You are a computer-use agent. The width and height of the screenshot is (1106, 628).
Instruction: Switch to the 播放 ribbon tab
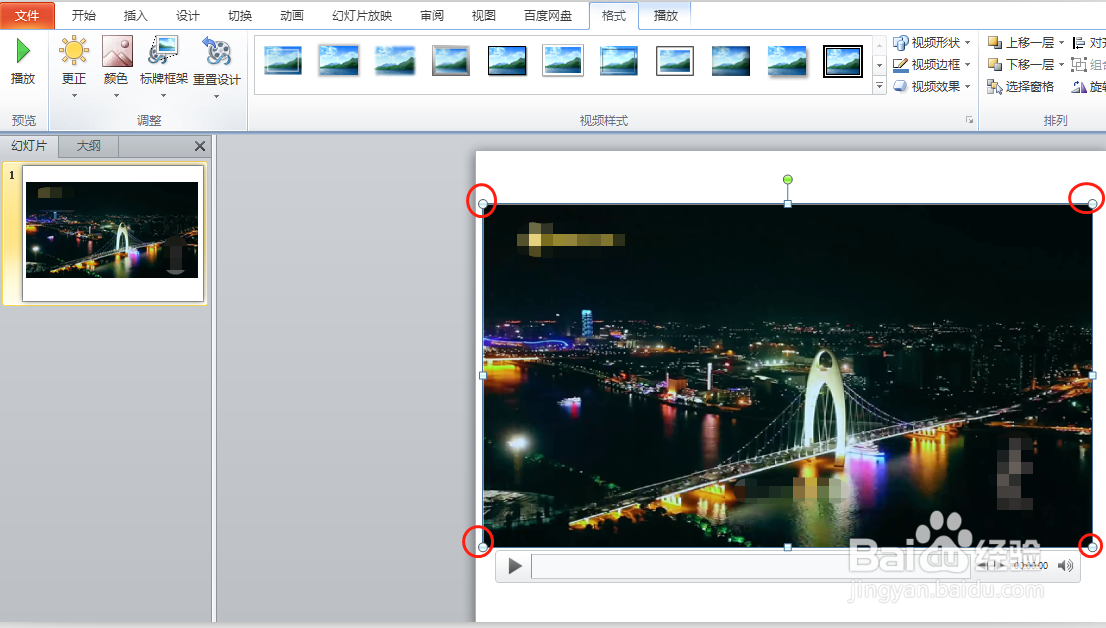(664, 15)
